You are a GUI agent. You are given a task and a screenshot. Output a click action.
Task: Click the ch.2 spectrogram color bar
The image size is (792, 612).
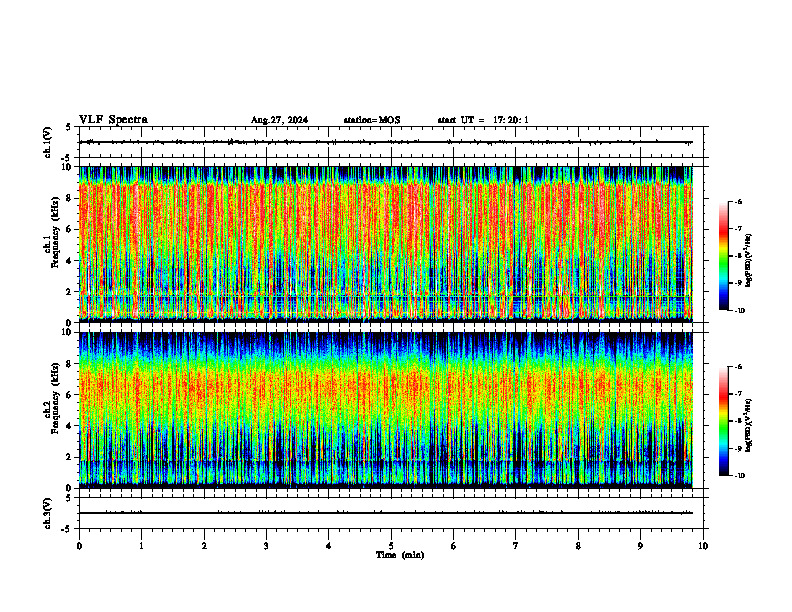coord(724,421)
